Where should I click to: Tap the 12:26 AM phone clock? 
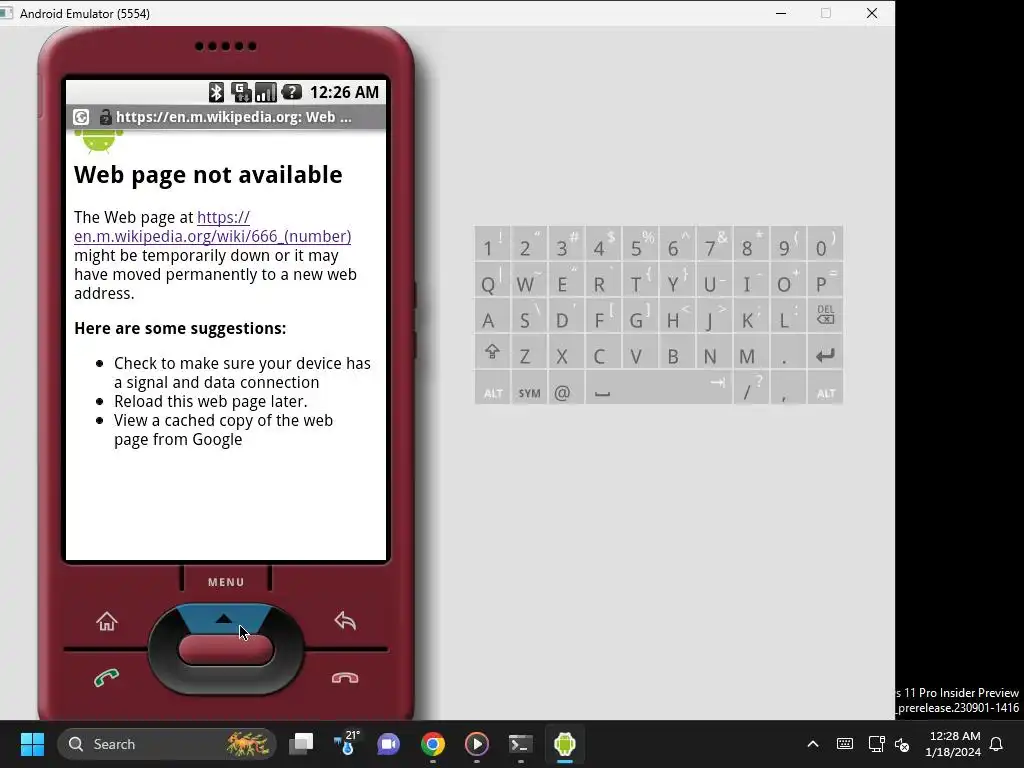(x=344, y=92)
